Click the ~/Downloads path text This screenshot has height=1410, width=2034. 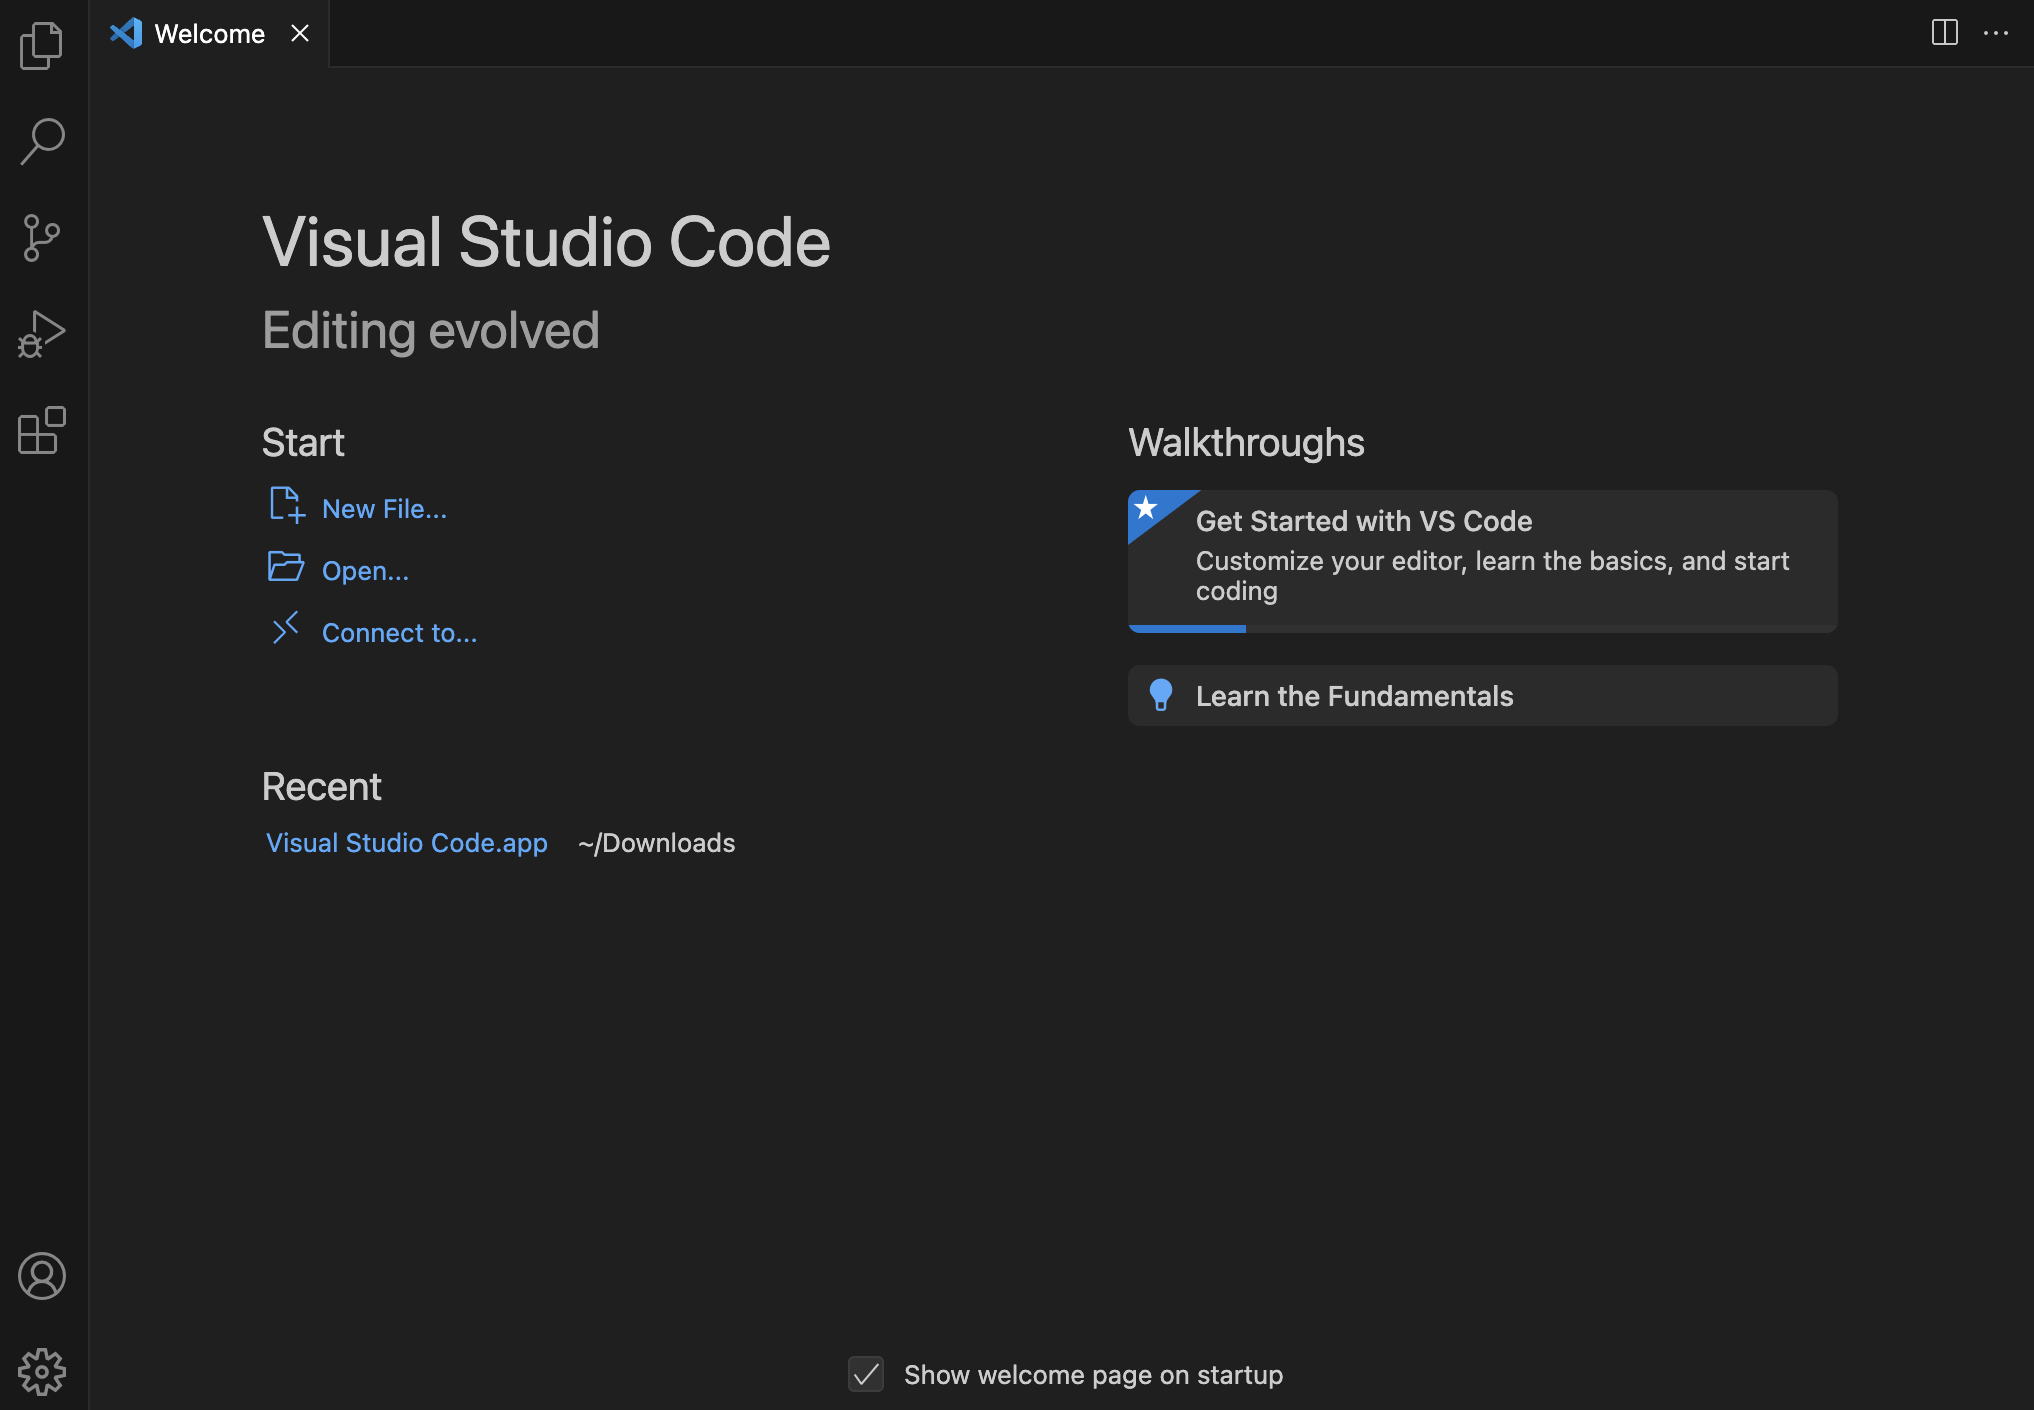(656, 843)
